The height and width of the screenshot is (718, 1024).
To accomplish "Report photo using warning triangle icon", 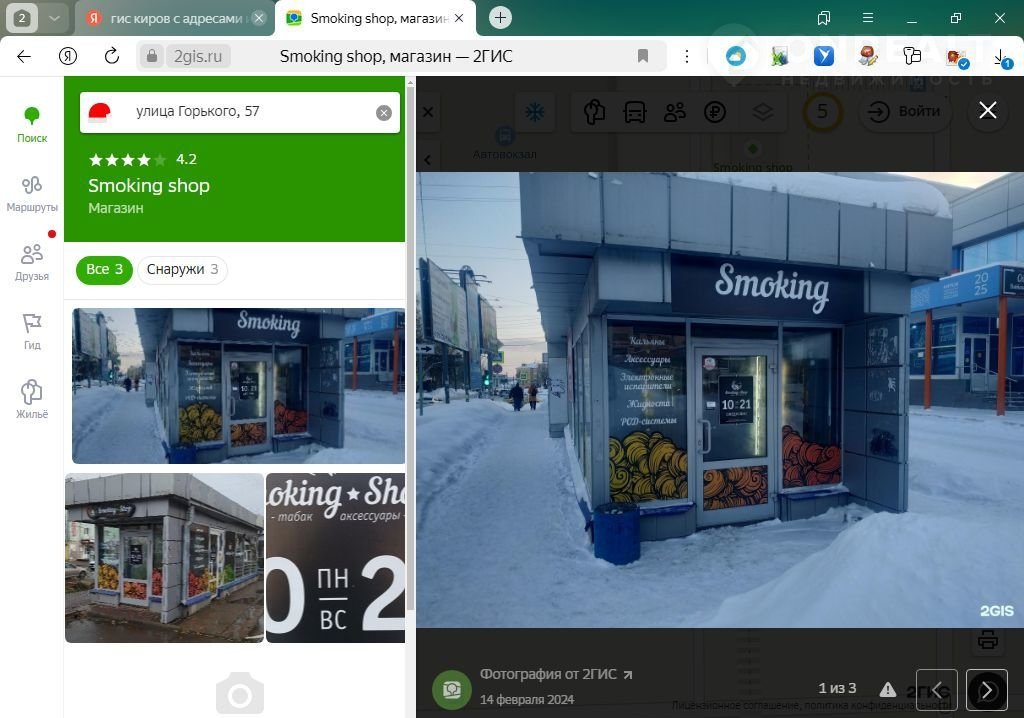I will 887,689.
